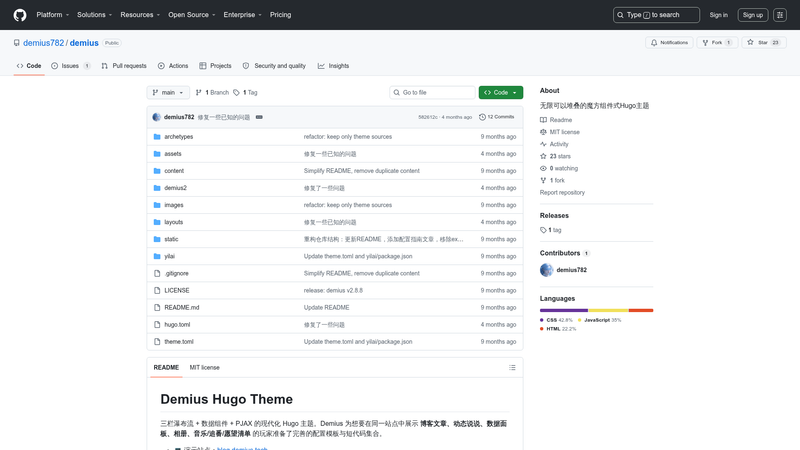
Task: Click the layouts folder icon
Action: click(x=157, y=222)
